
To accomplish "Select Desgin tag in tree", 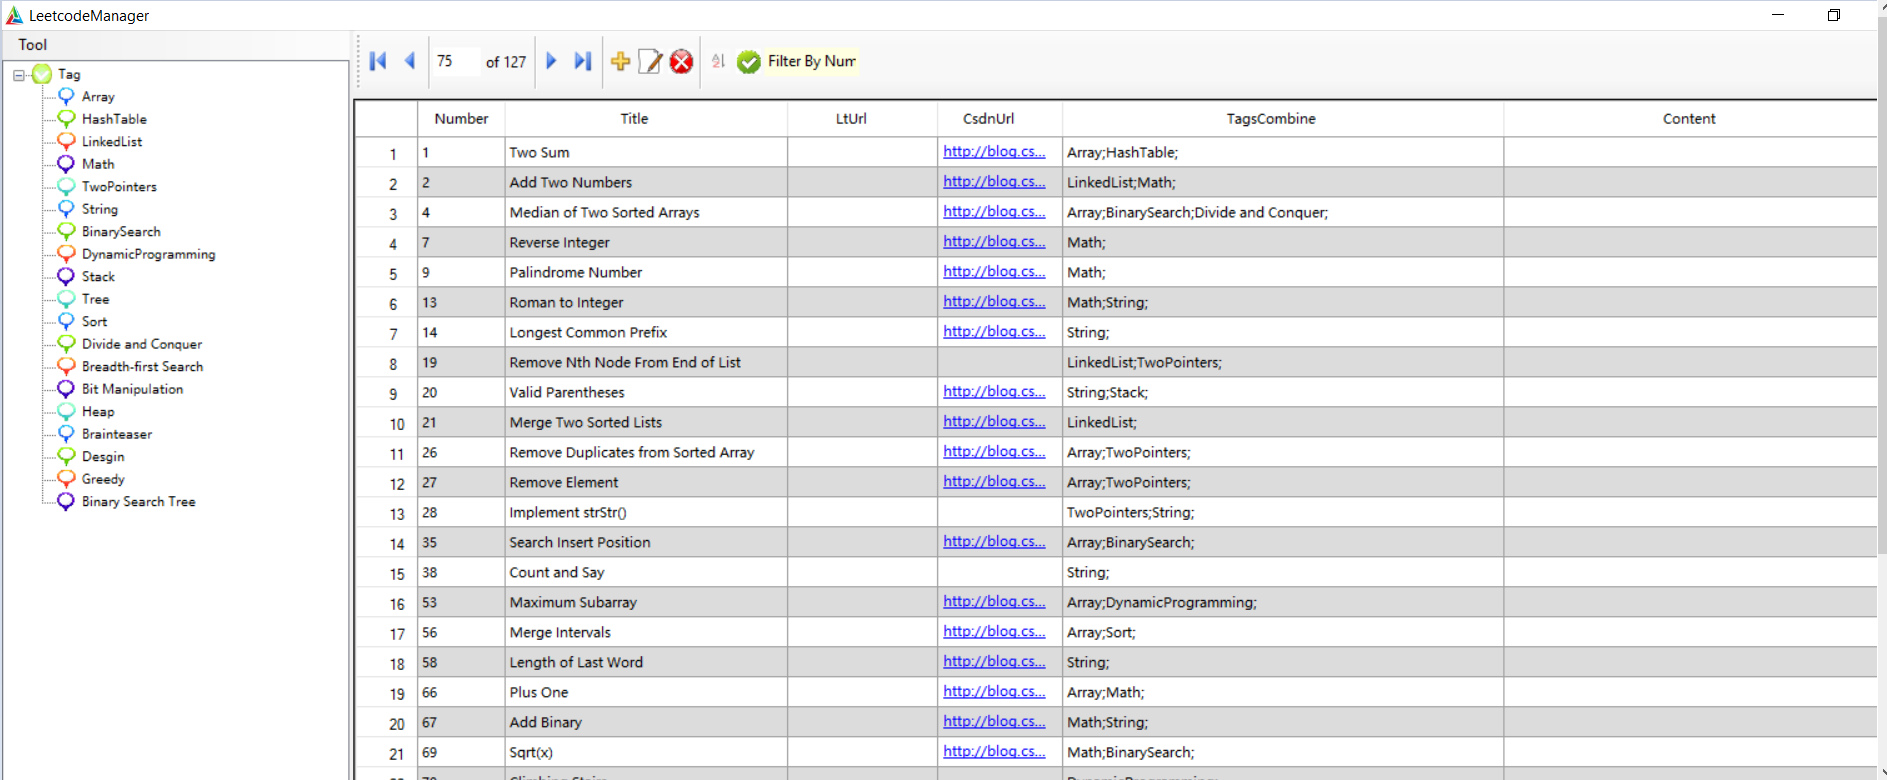I will coord(103,457).
